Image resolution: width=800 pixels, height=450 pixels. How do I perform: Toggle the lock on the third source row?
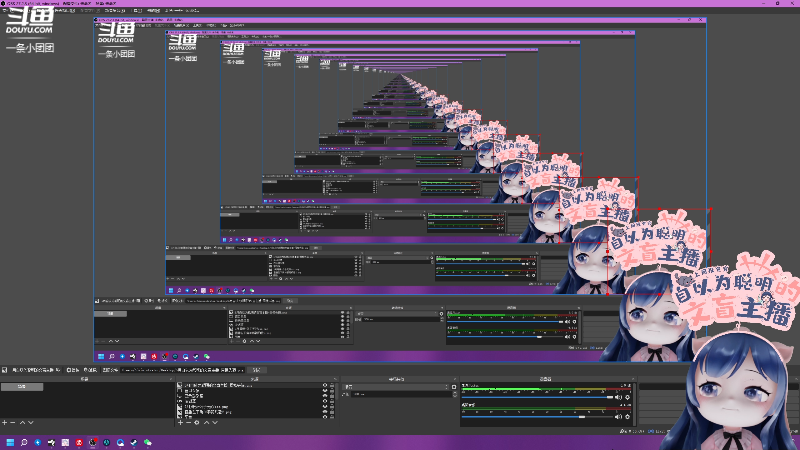coord(332,396)
